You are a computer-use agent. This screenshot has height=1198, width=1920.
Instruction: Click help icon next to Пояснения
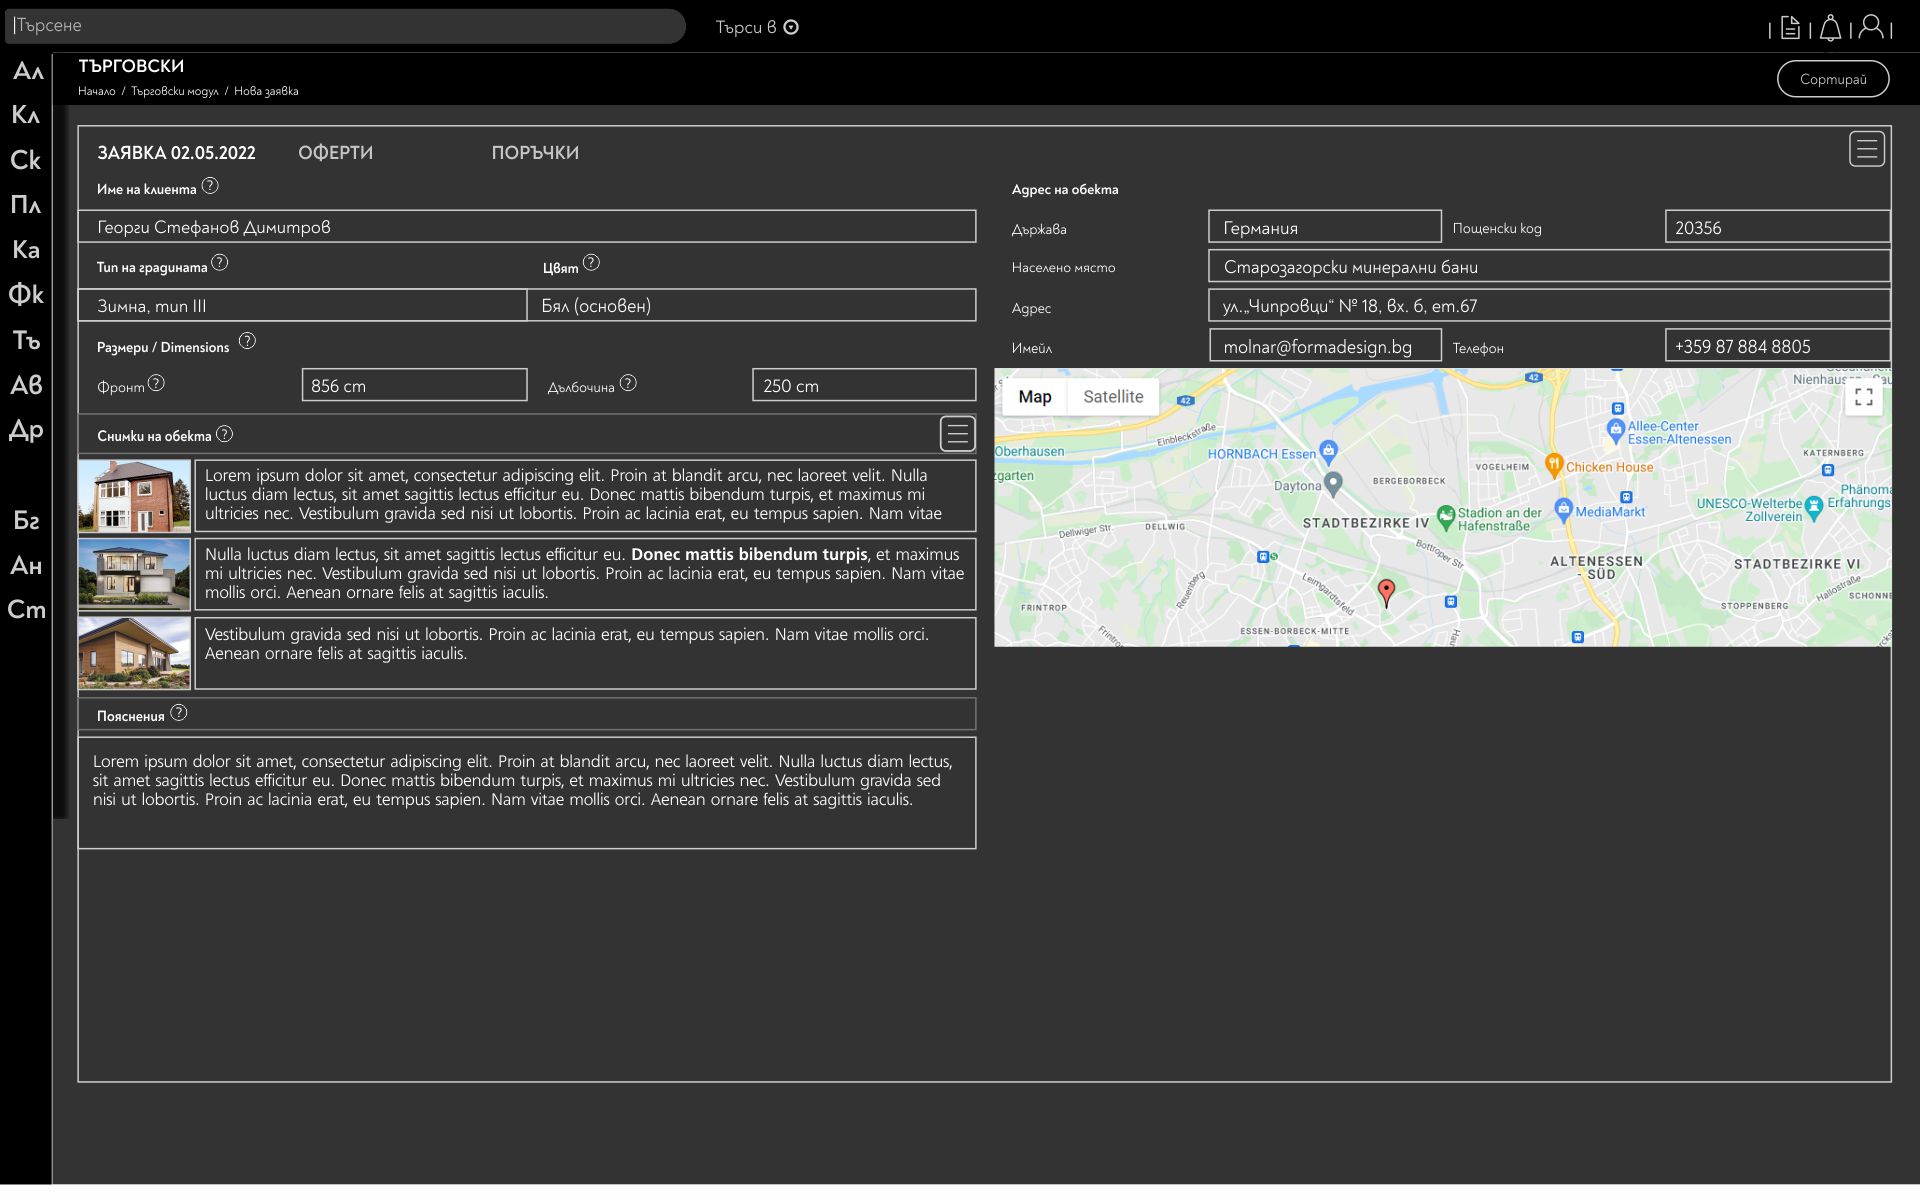[178, 714]
